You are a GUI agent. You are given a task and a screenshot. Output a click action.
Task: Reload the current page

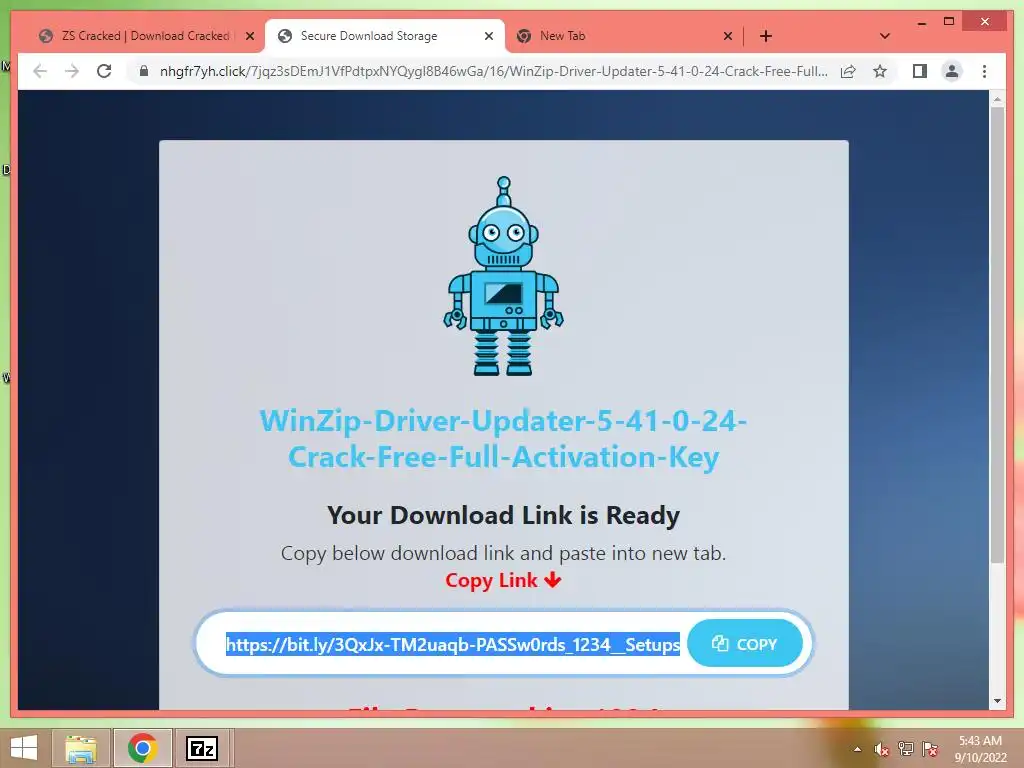104,71
